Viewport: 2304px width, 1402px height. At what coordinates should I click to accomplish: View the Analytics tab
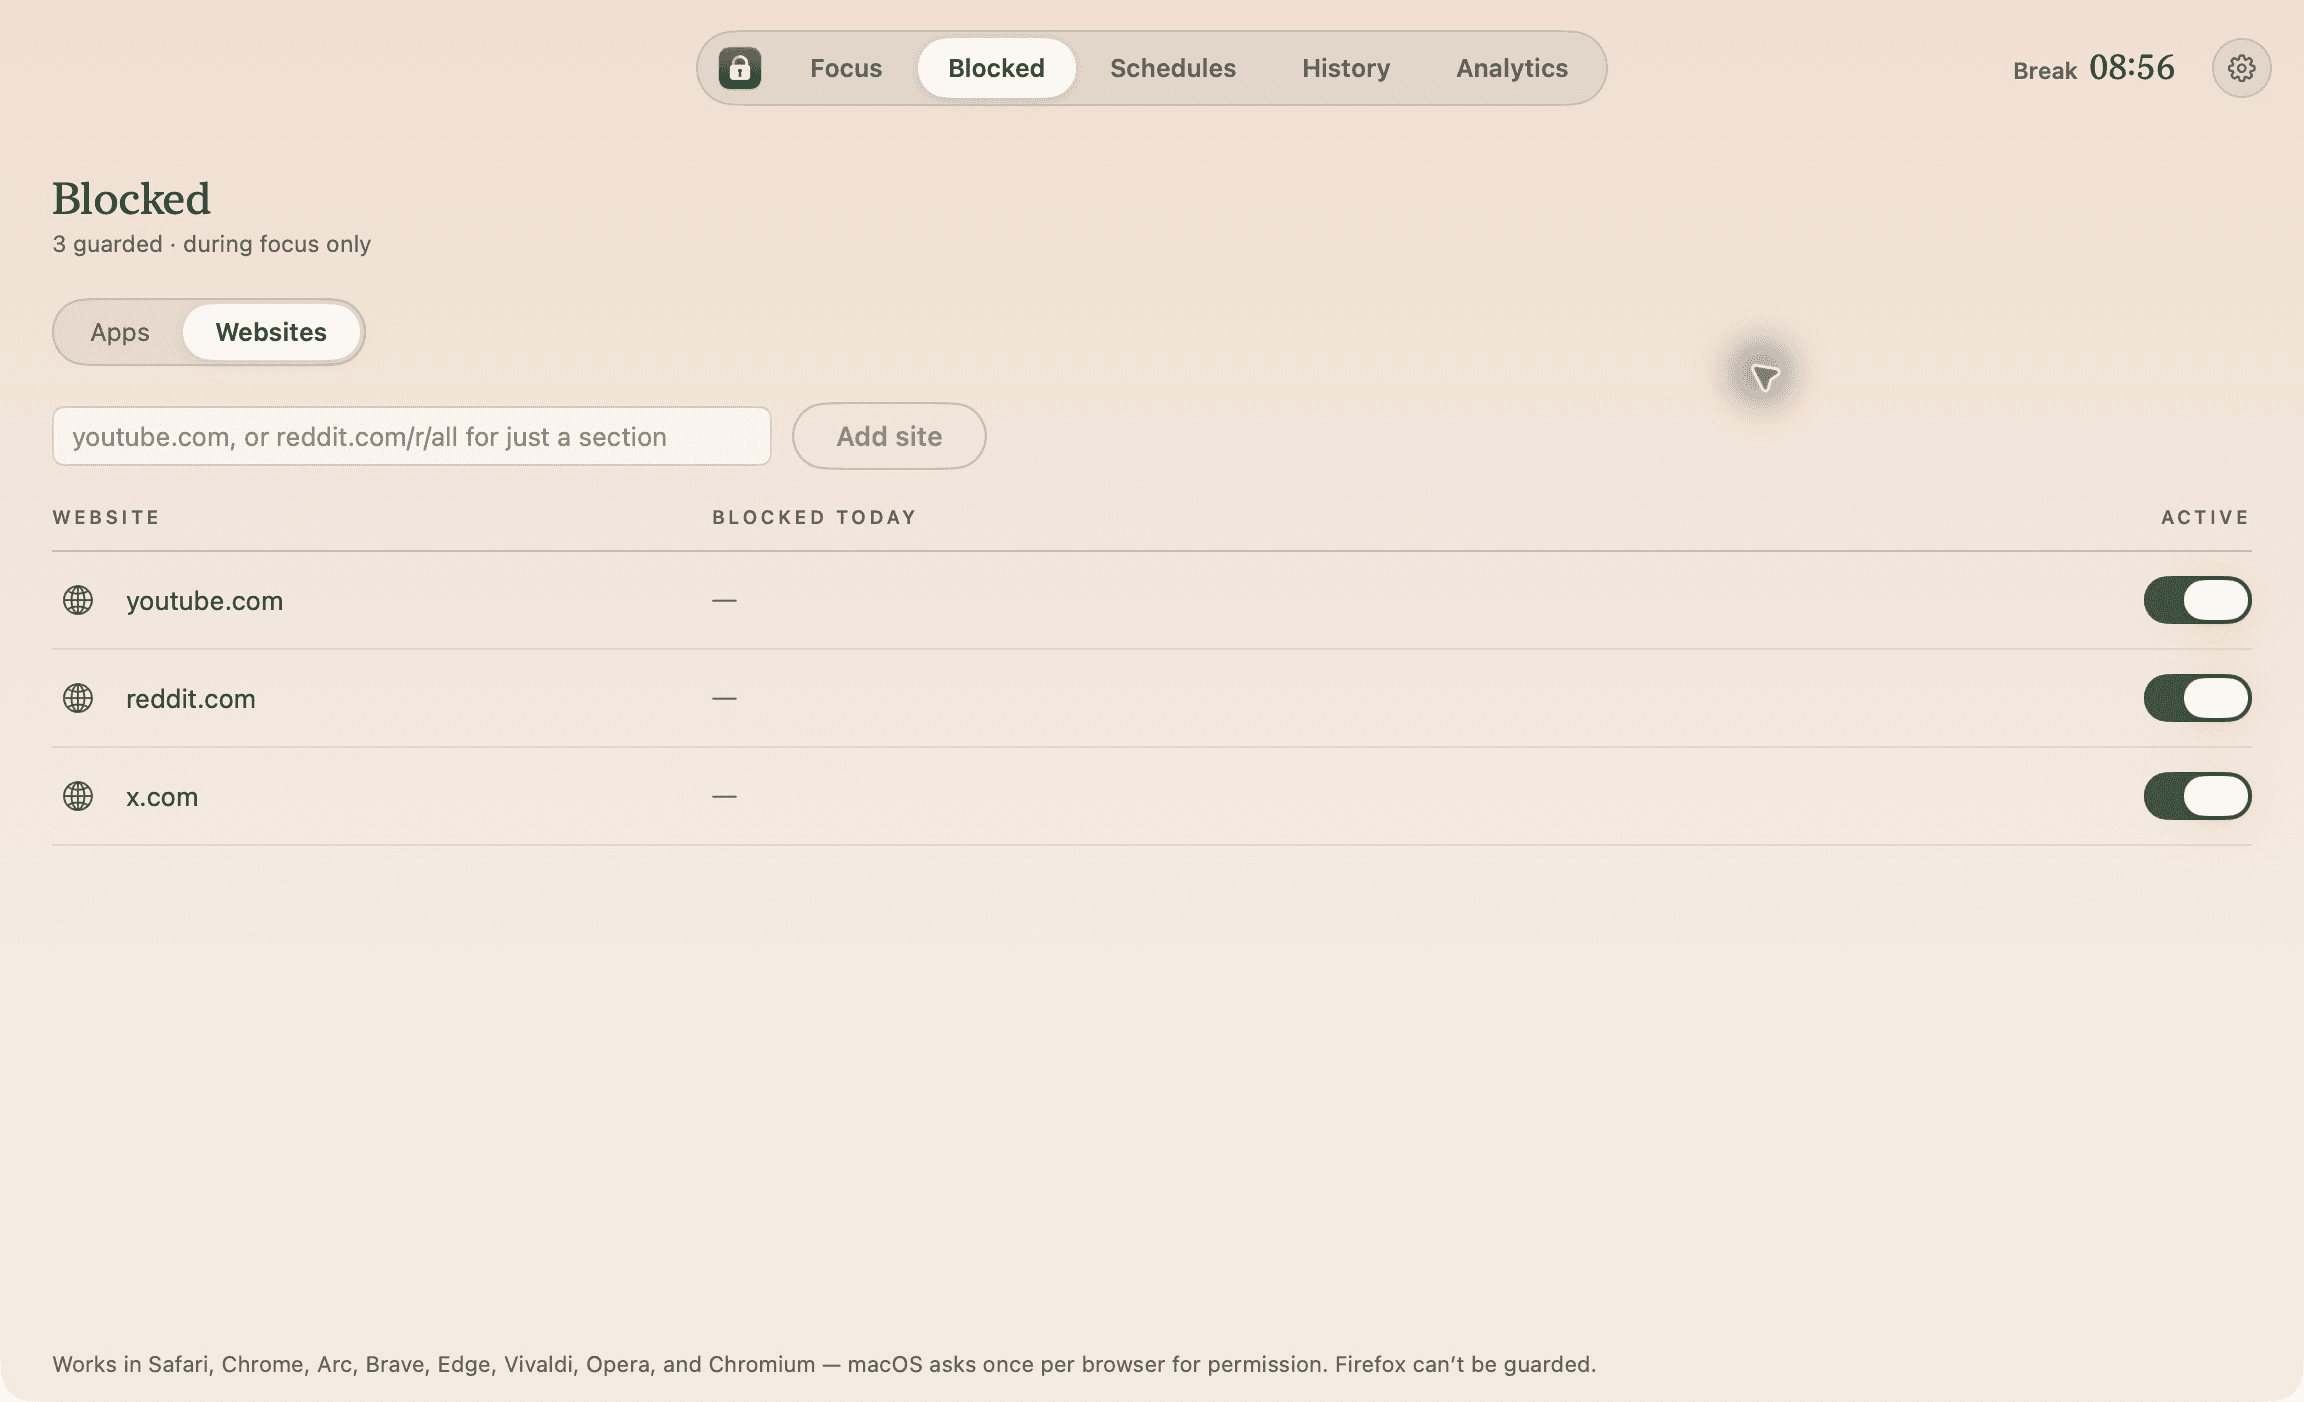coord(1512,68)
